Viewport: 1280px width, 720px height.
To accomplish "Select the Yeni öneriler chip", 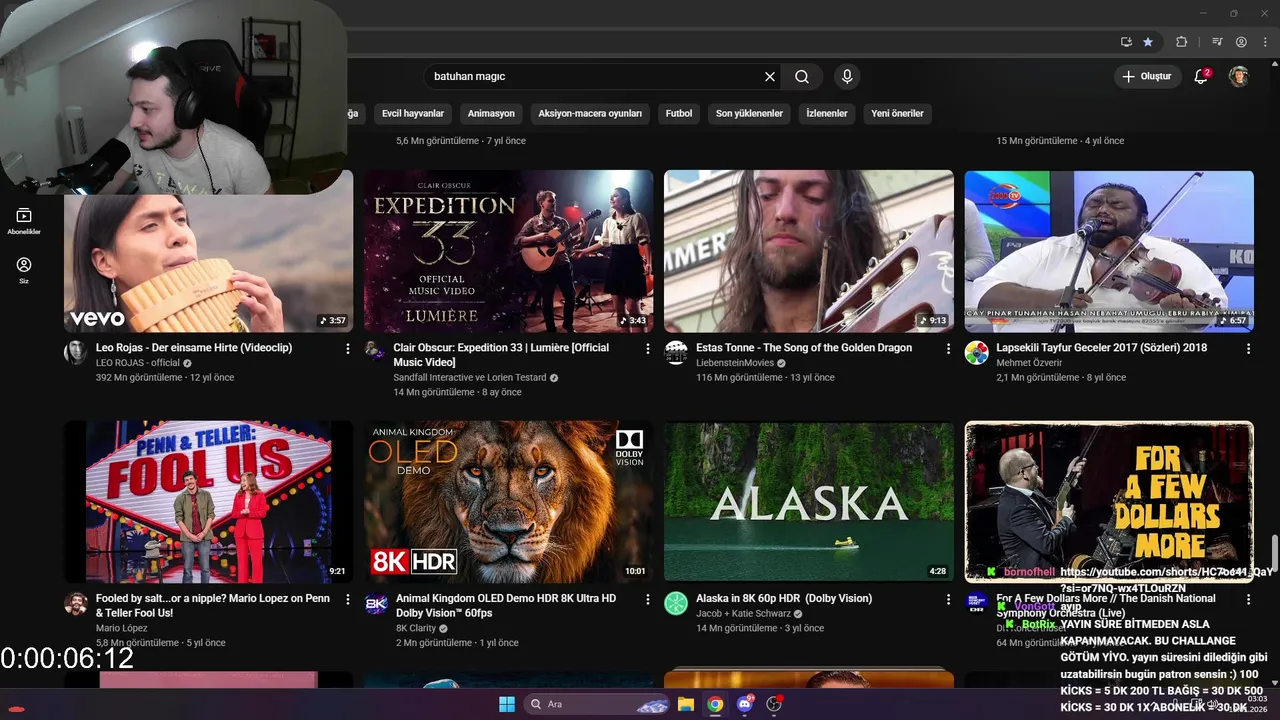I will tap(897, 113).
